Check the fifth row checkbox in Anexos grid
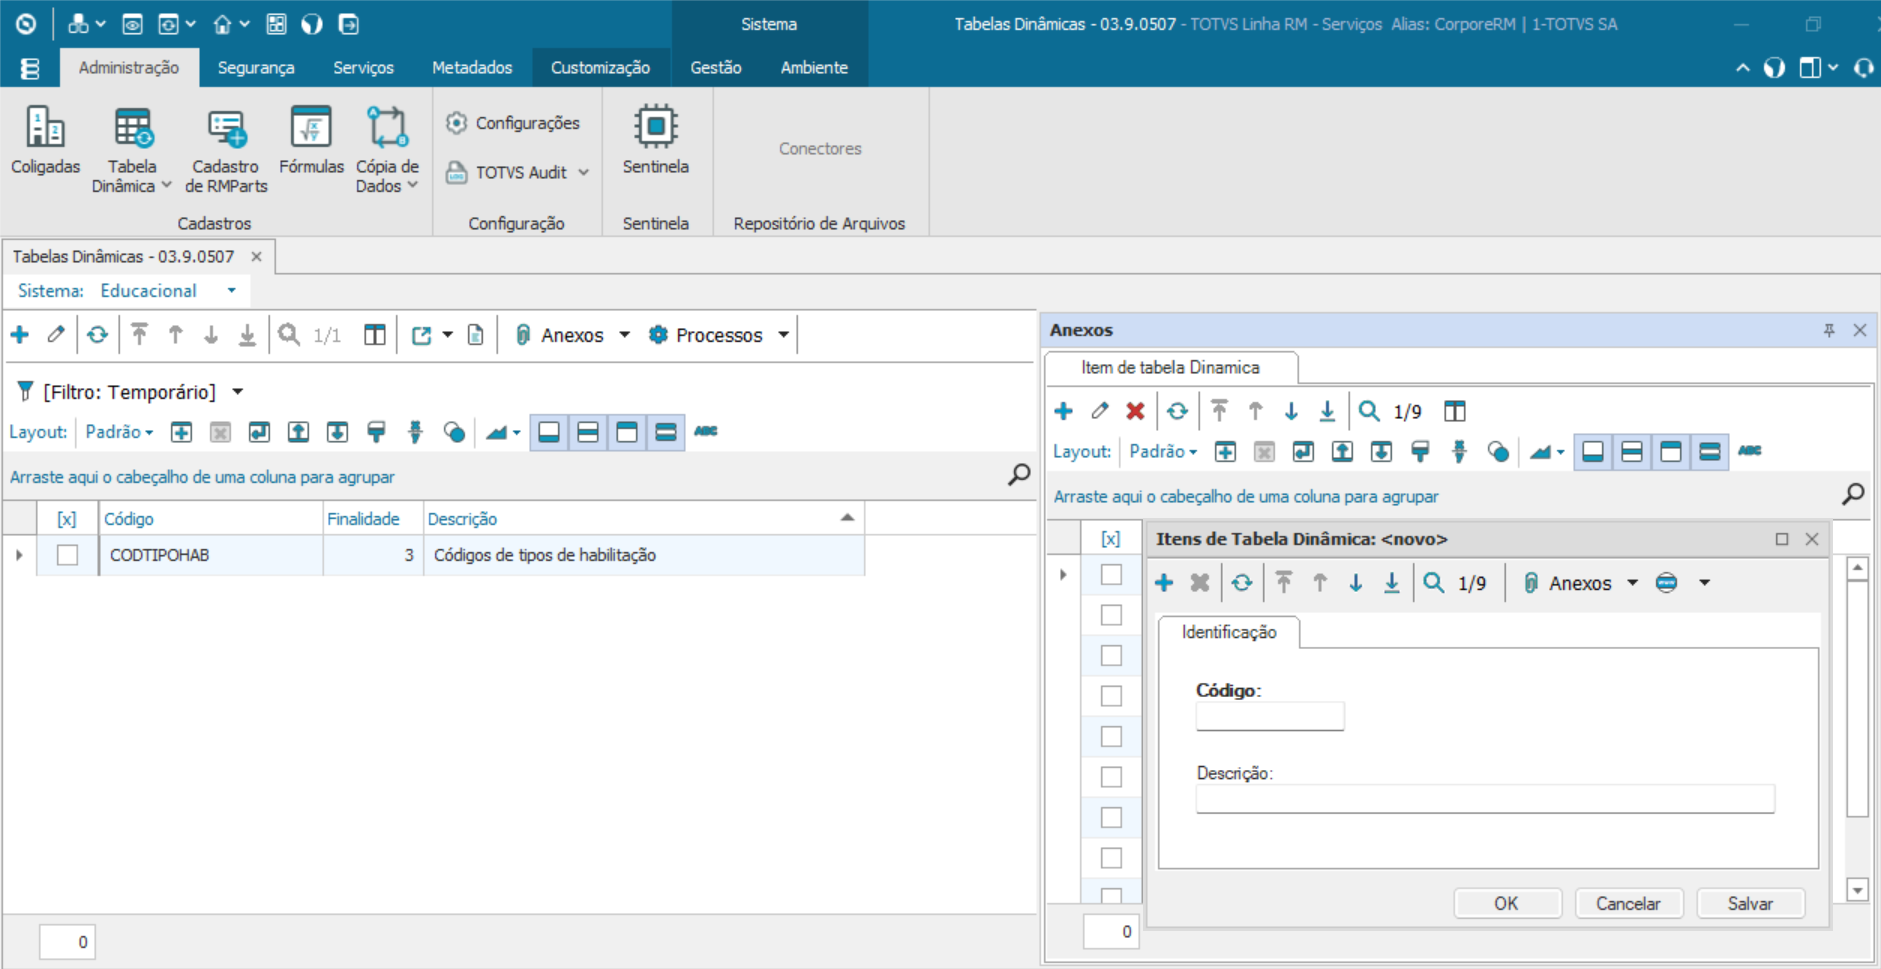 coord(1111,737)
